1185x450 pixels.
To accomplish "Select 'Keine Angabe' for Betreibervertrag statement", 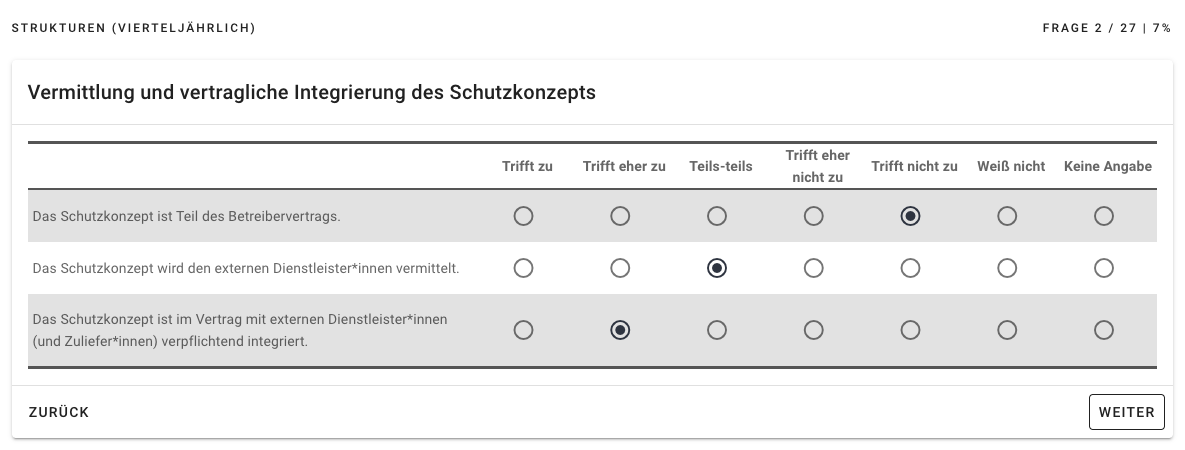I will pyautogui.click(x=1104, y=216).
